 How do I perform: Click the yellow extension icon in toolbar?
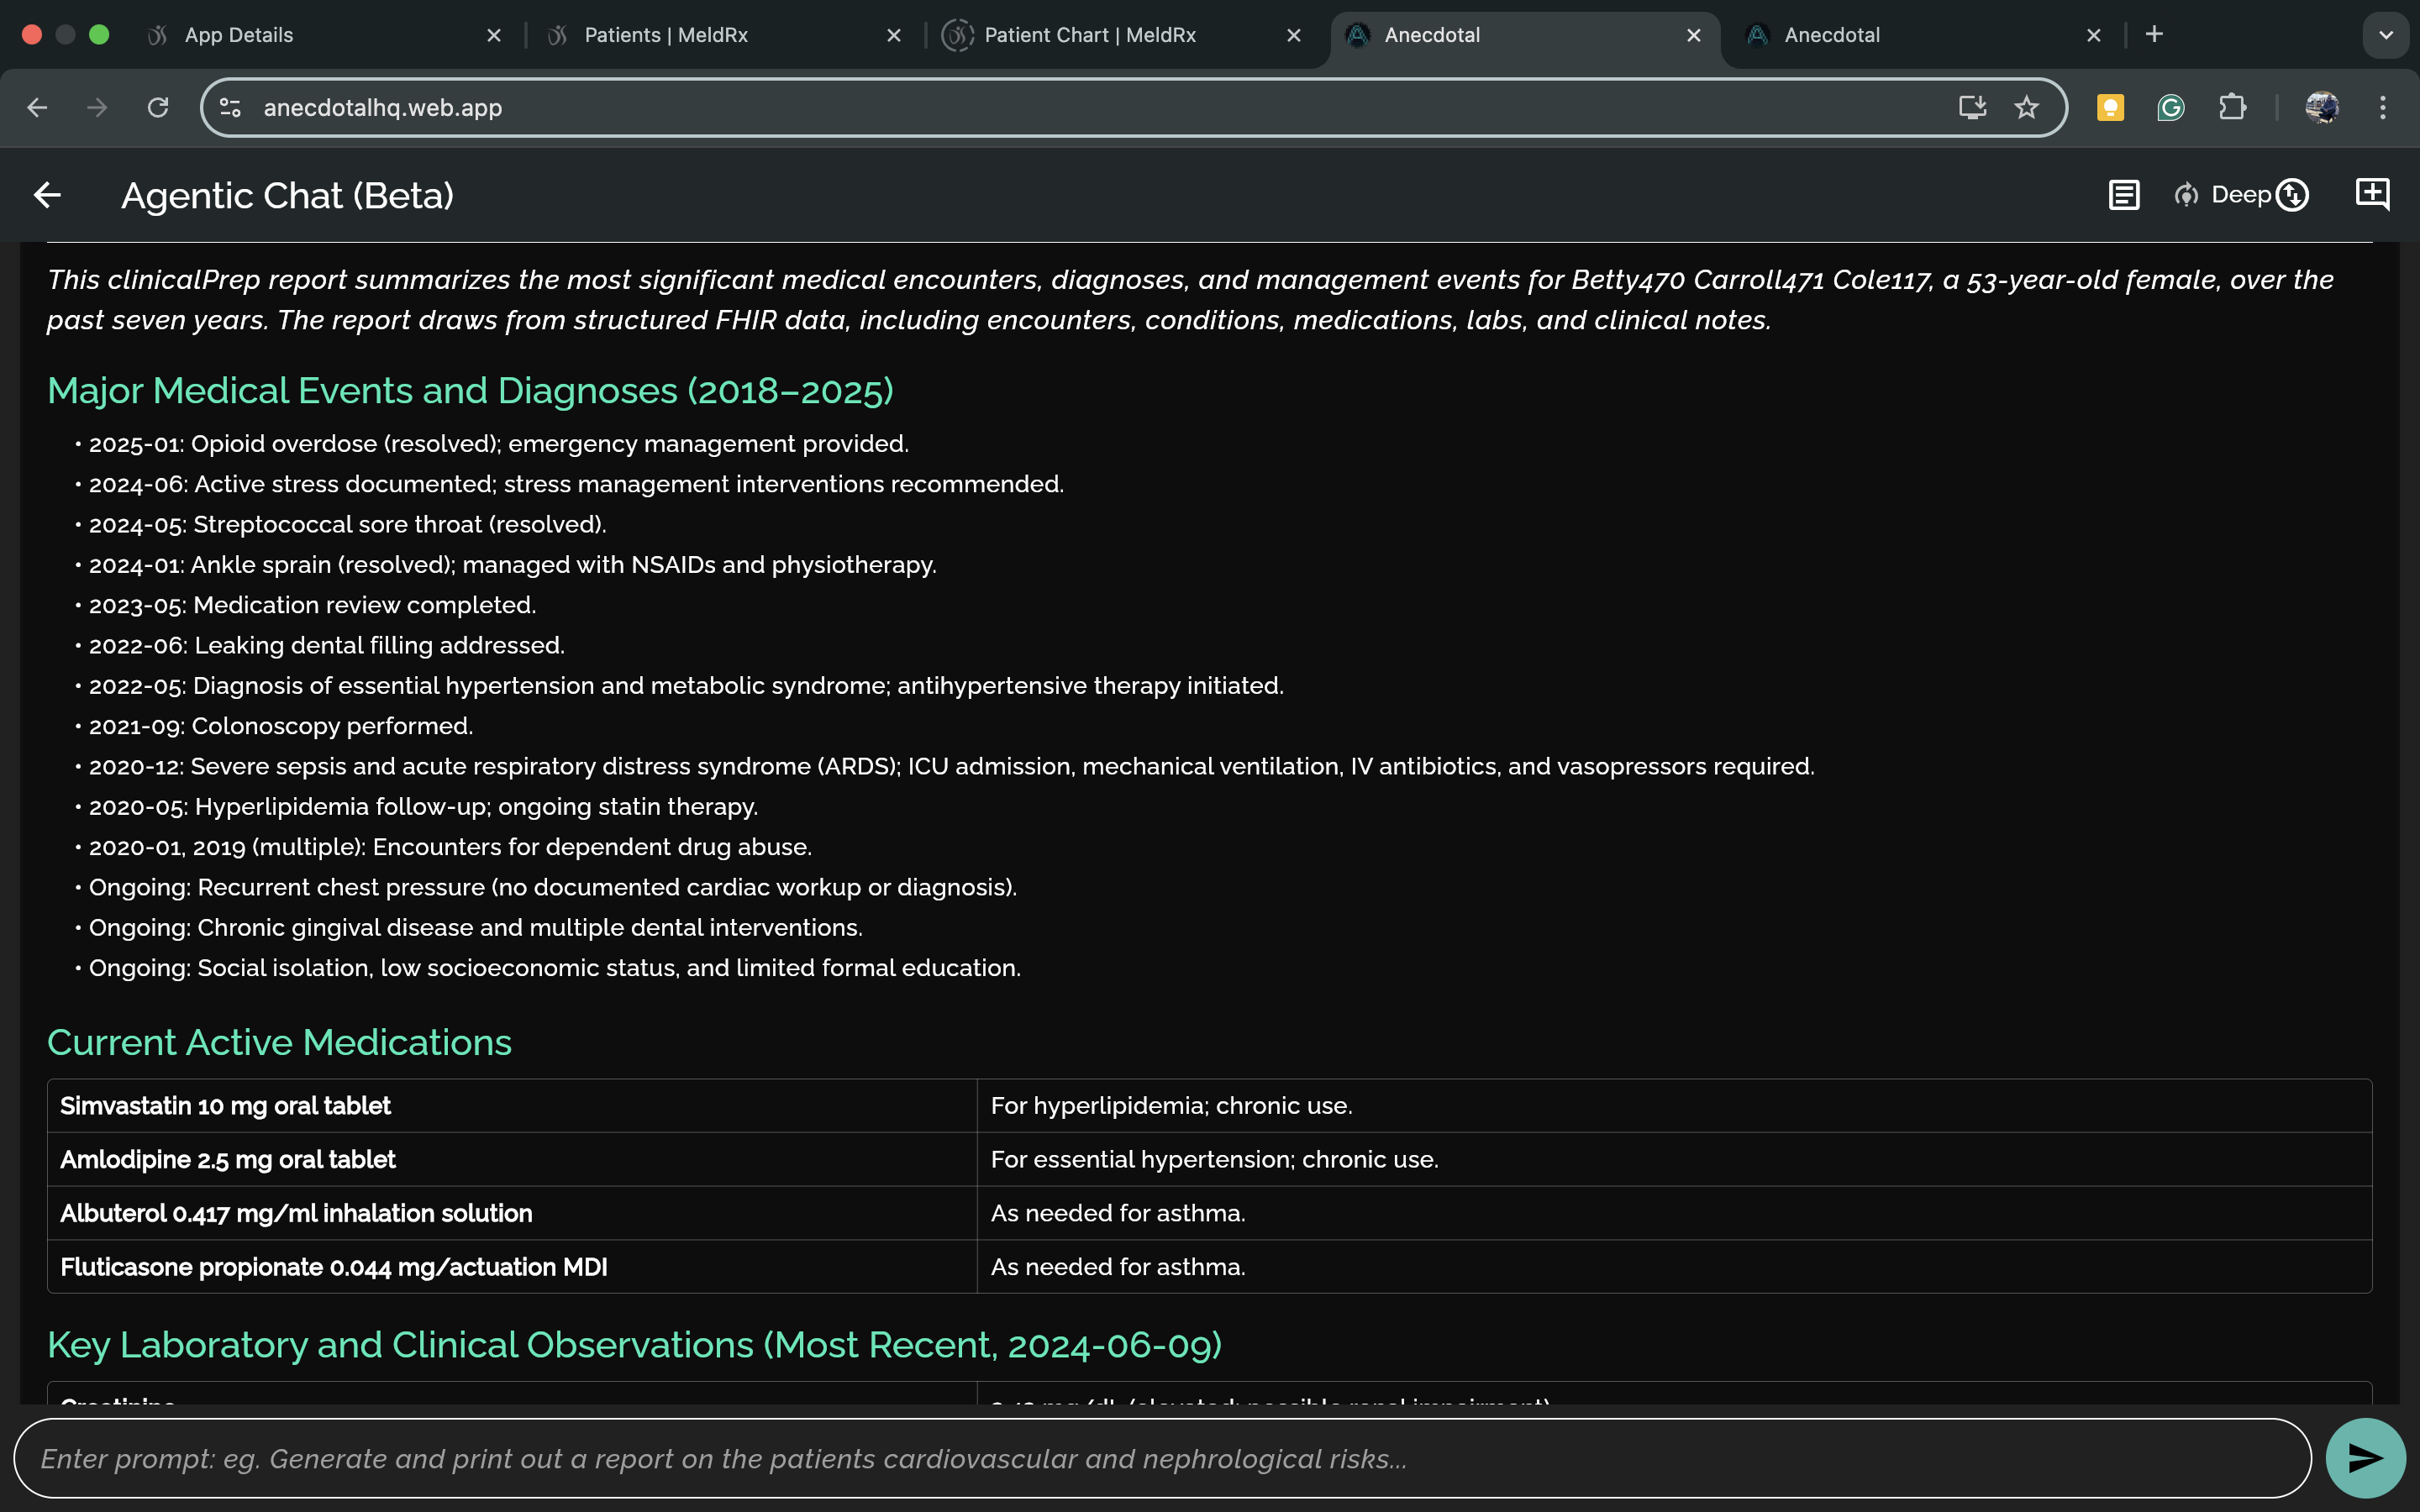pos(2110,107)
